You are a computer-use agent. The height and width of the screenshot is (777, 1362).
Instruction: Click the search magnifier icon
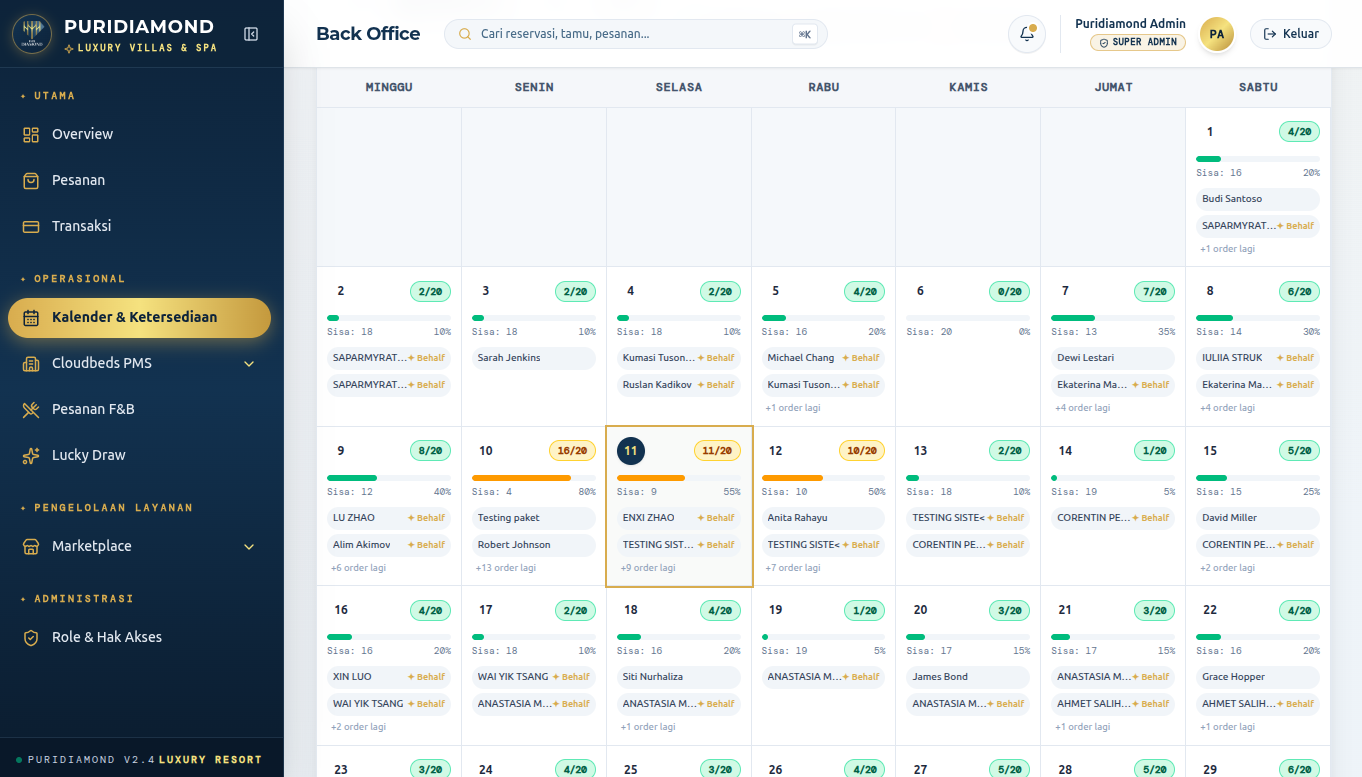[x=465, y=34]
